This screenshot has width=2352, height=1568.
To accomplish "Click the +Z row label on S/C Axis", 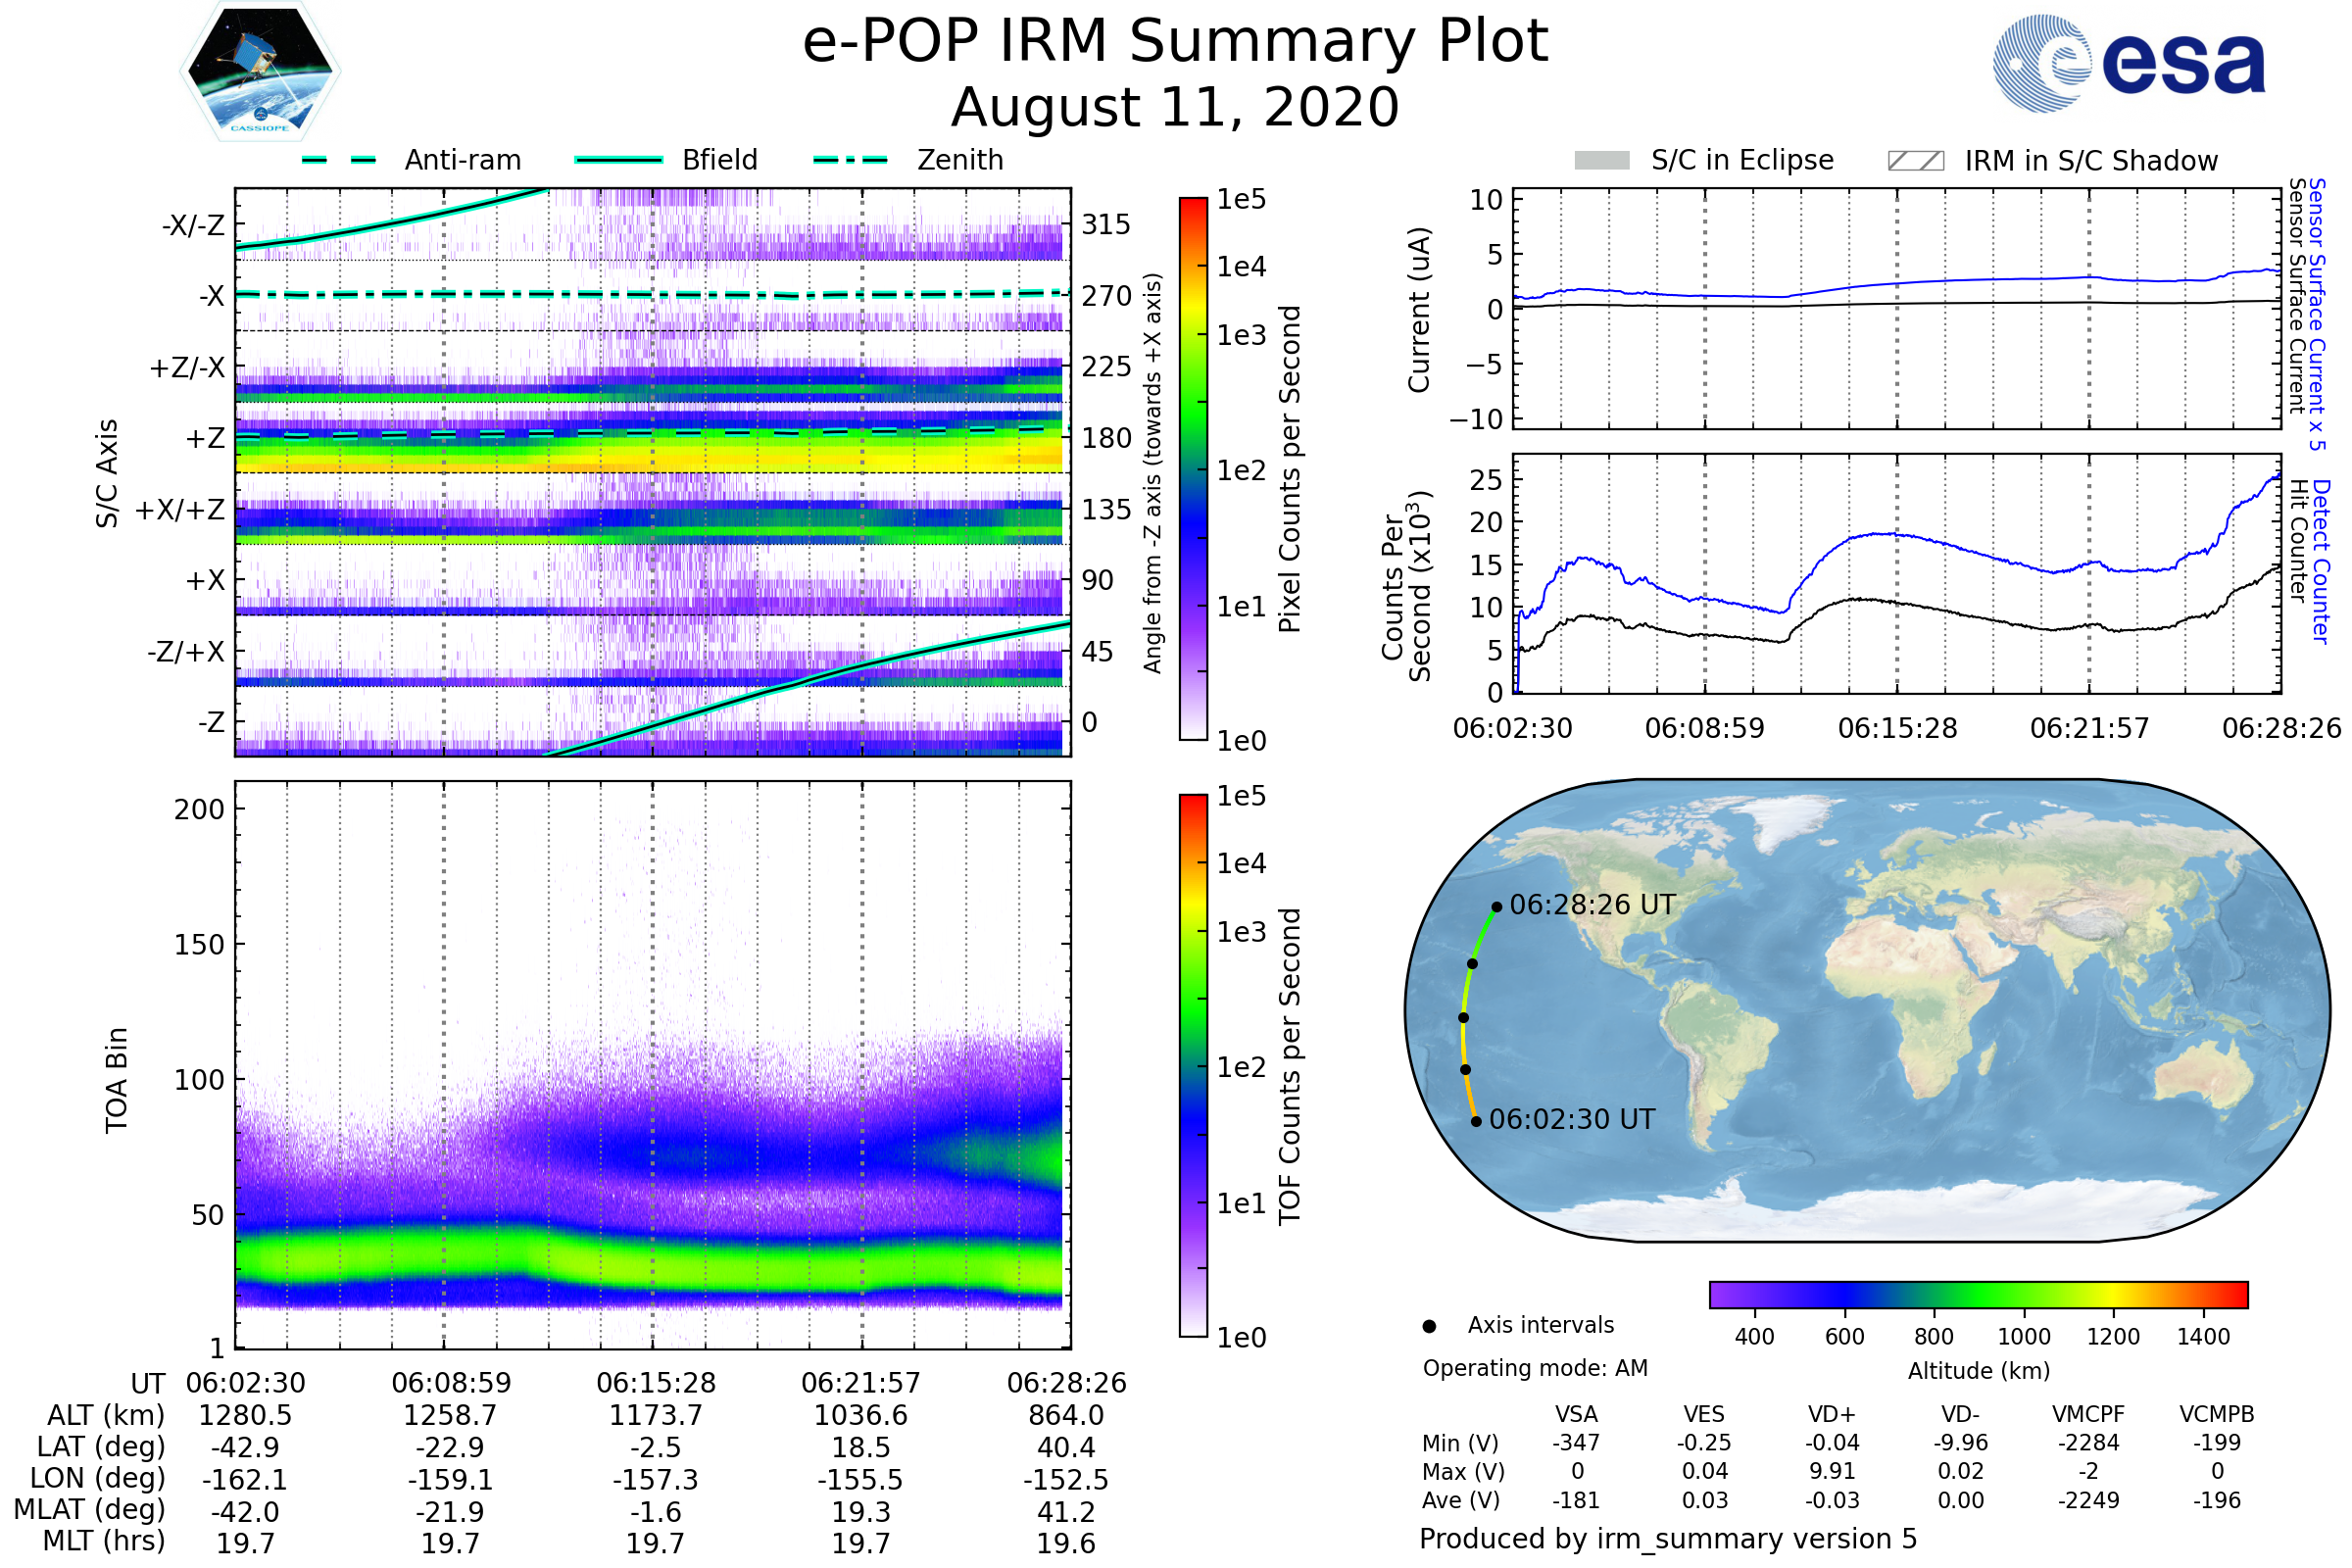I will click(x=205, y=438).
